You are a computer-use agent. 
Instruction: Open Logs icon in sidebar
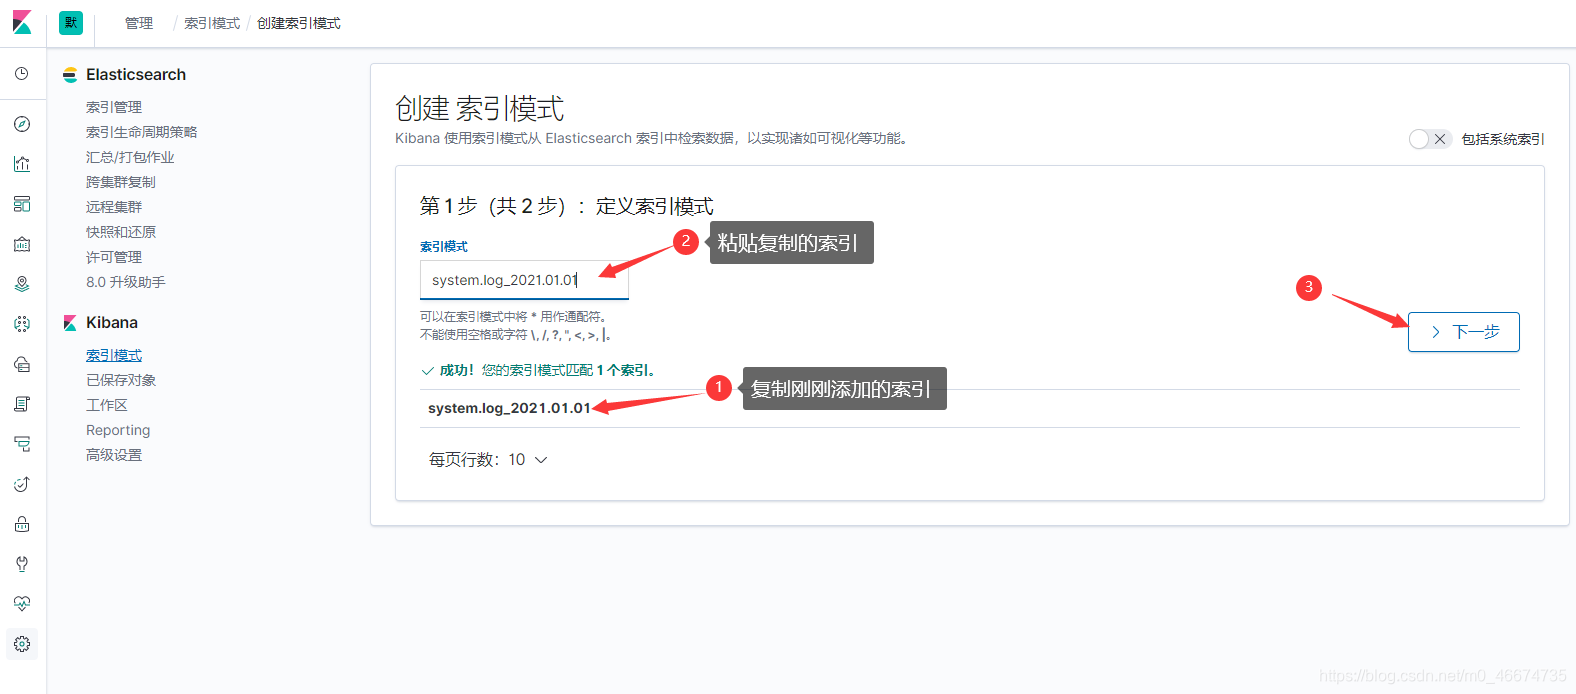pyautogui.click(x=22, y=404)
